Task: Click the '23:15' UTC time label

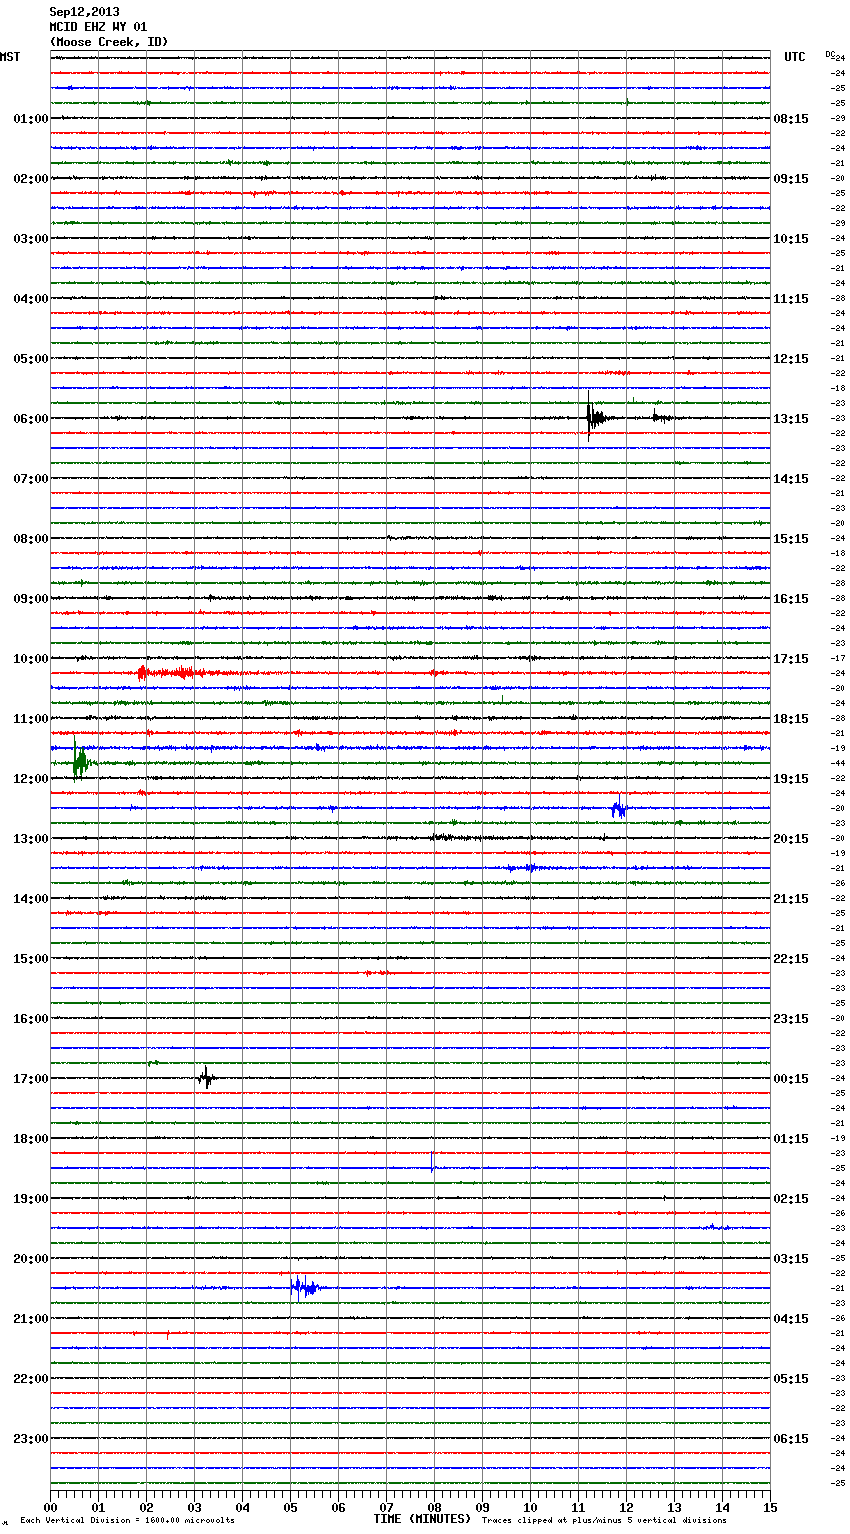Action: (x=791, y=1018)
